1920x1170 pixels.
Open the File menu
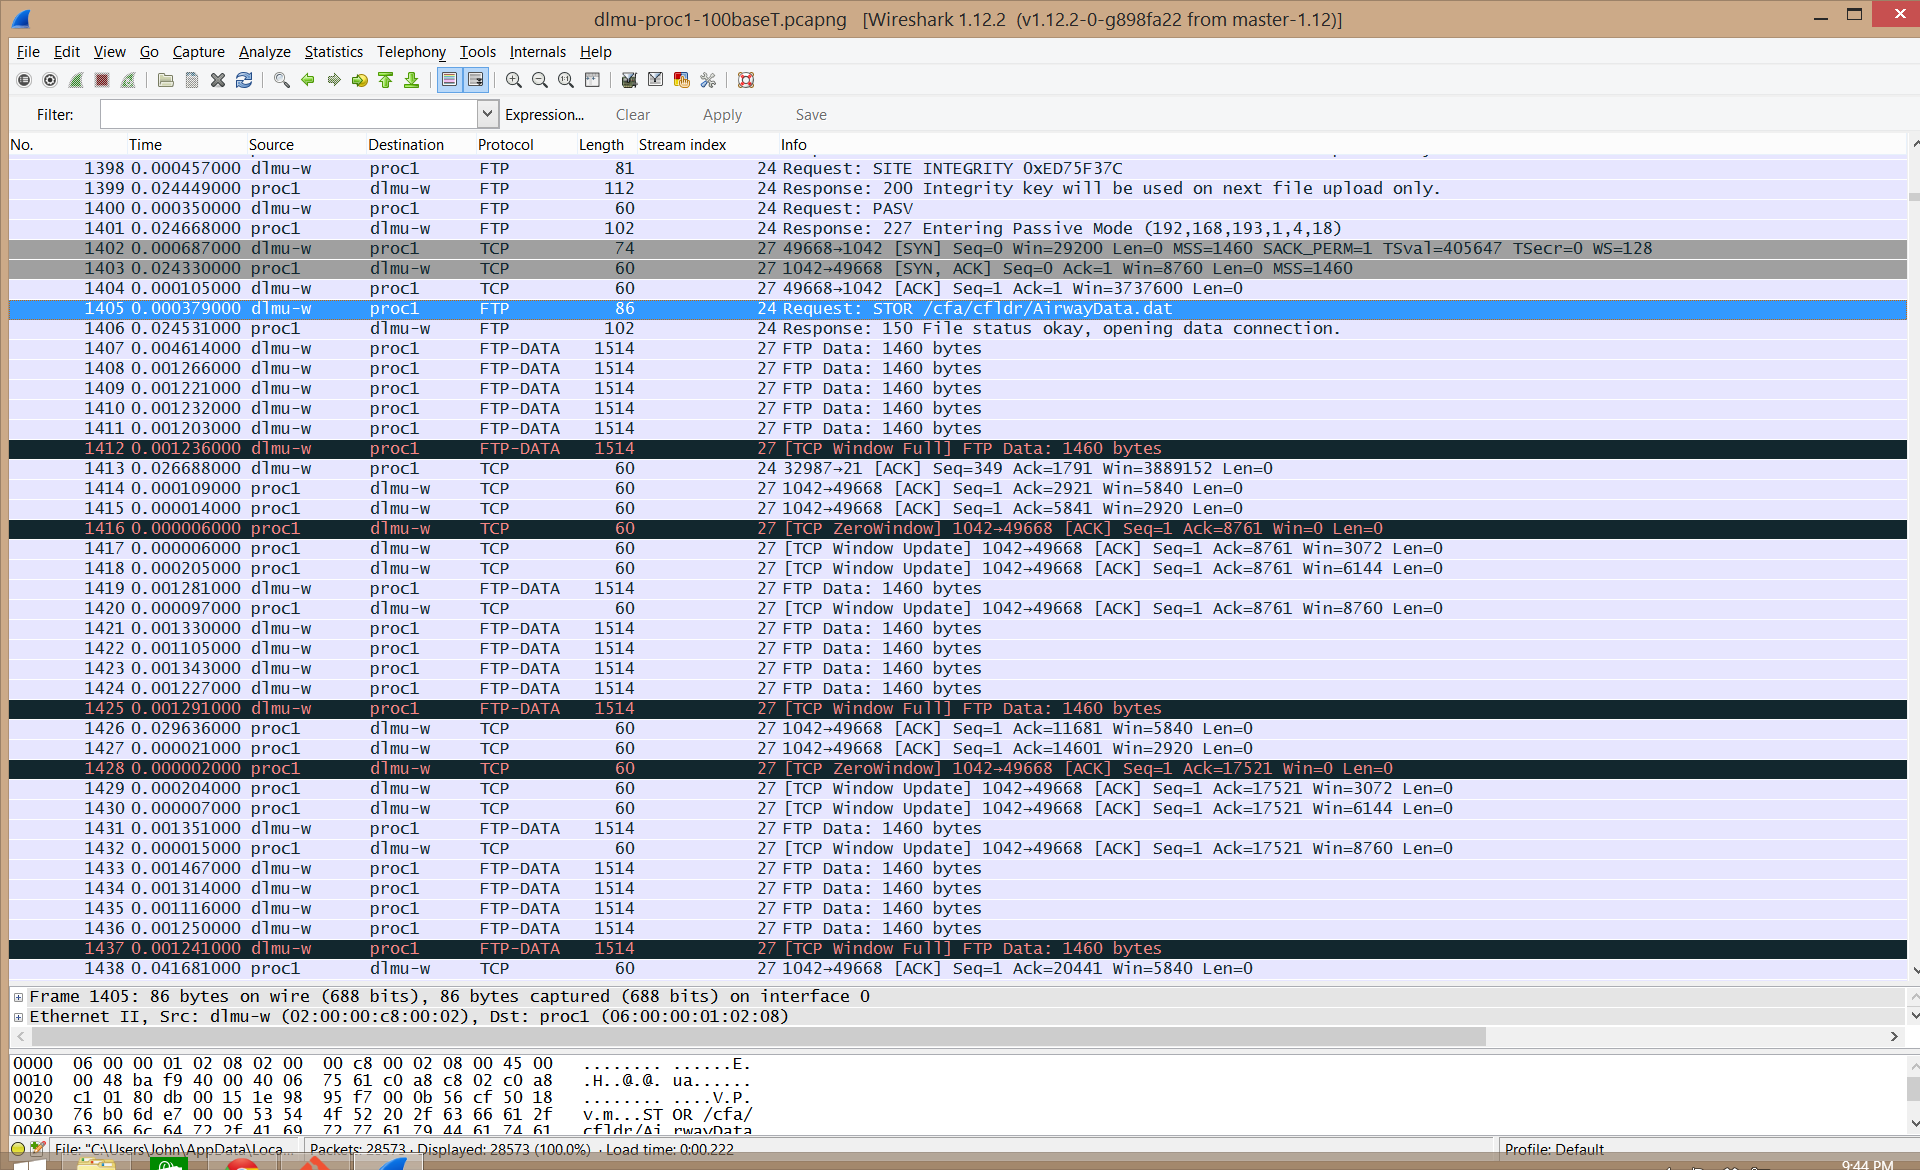(28, 52)
